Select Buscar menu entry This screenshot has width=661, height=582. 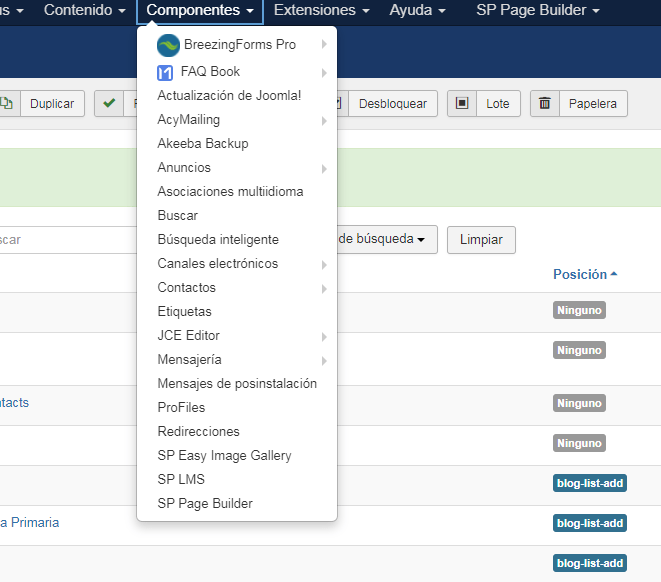click(177, 216)
